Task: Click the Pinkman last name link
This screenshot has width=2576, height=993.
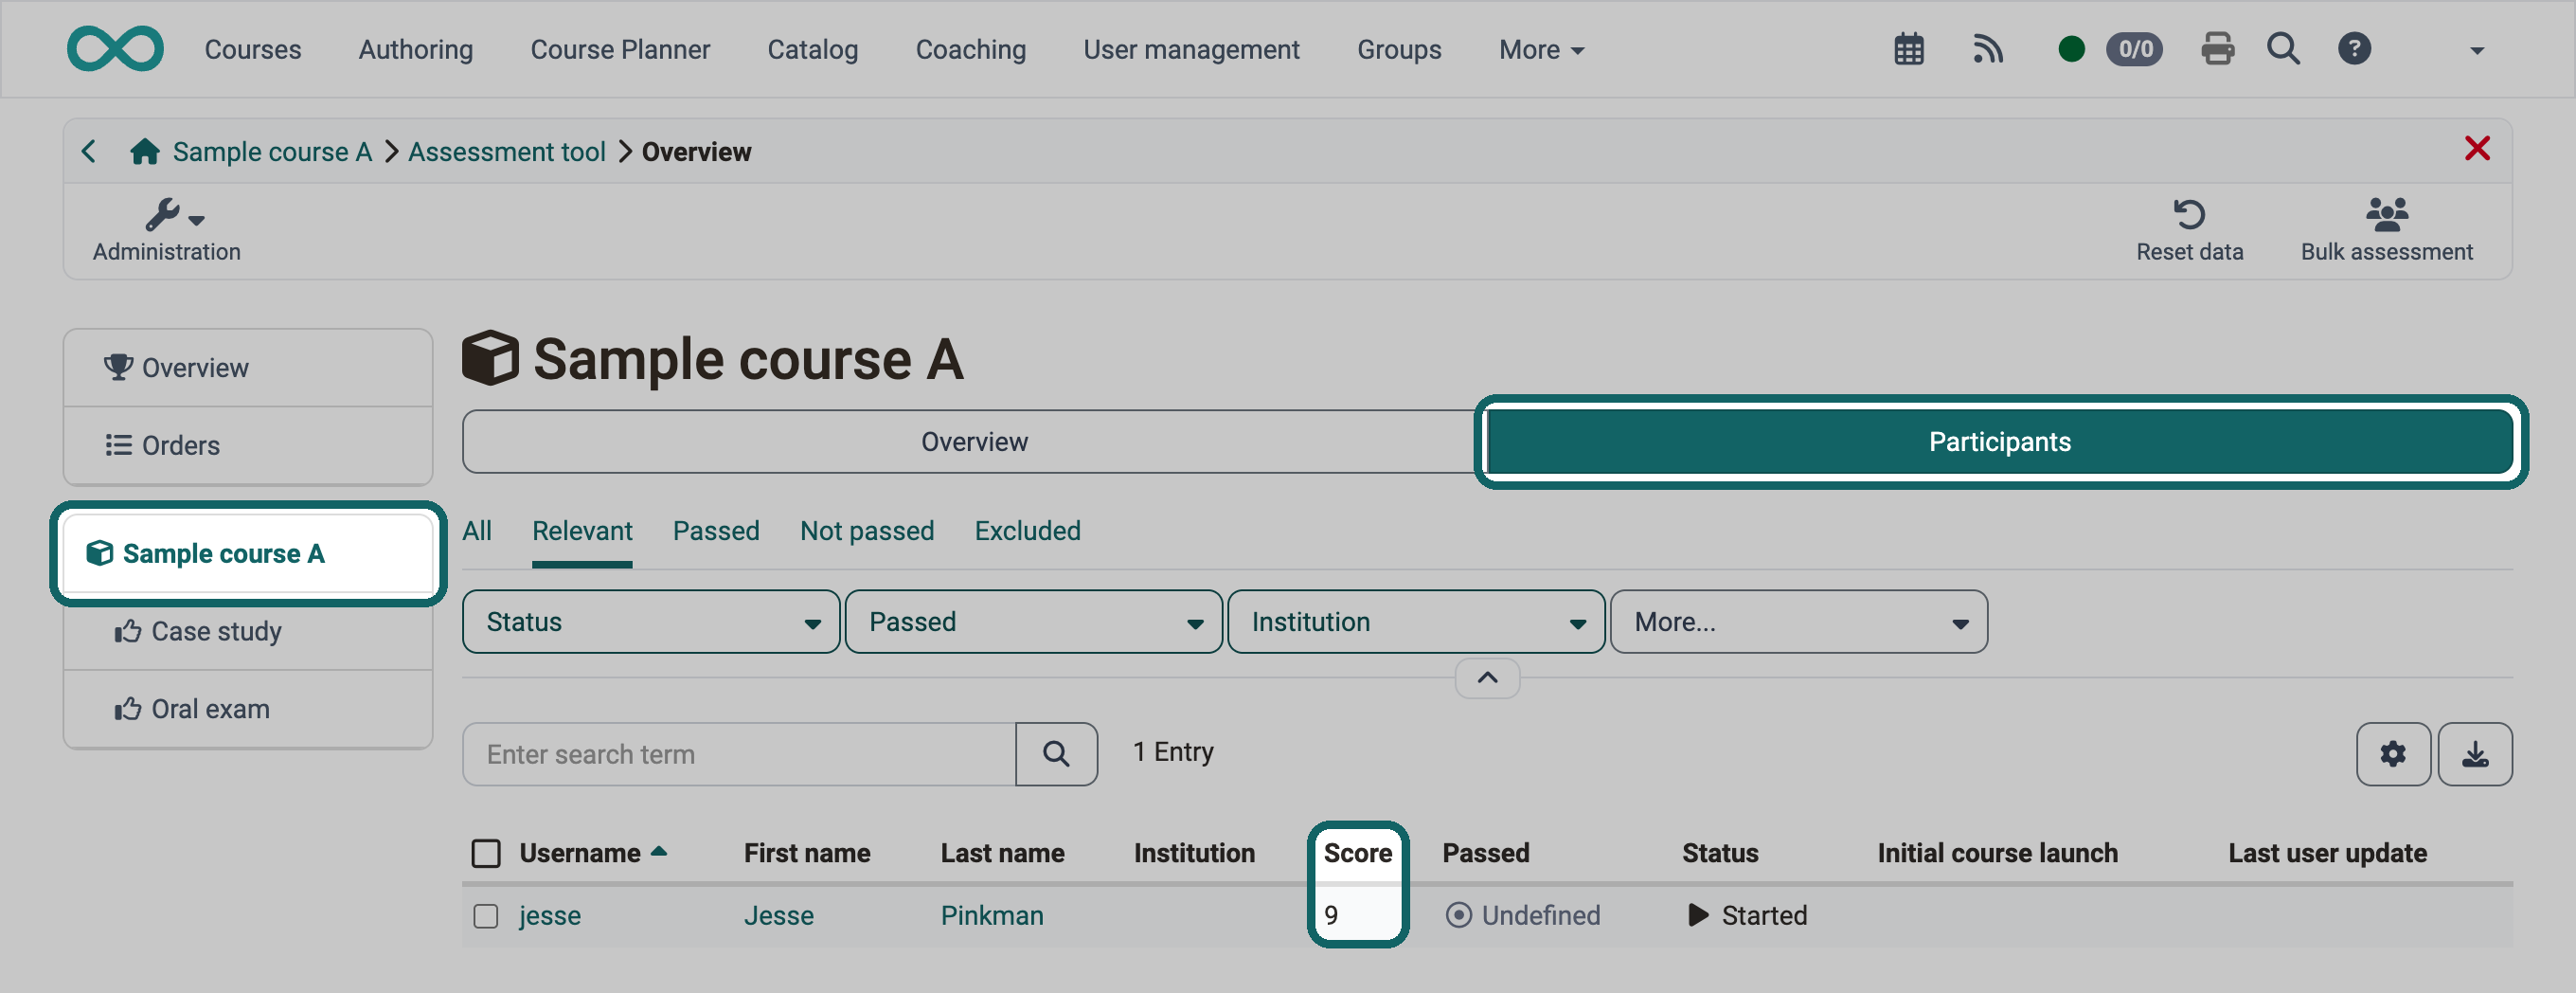Action: [x=992, y=915]
